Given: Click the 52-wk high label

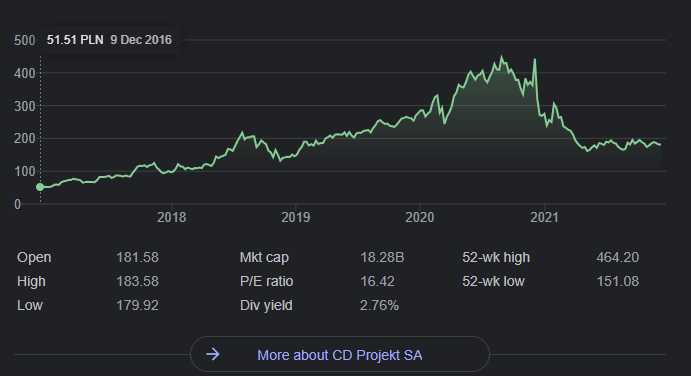Looking at the screenshot, I should tap(496, 257).
